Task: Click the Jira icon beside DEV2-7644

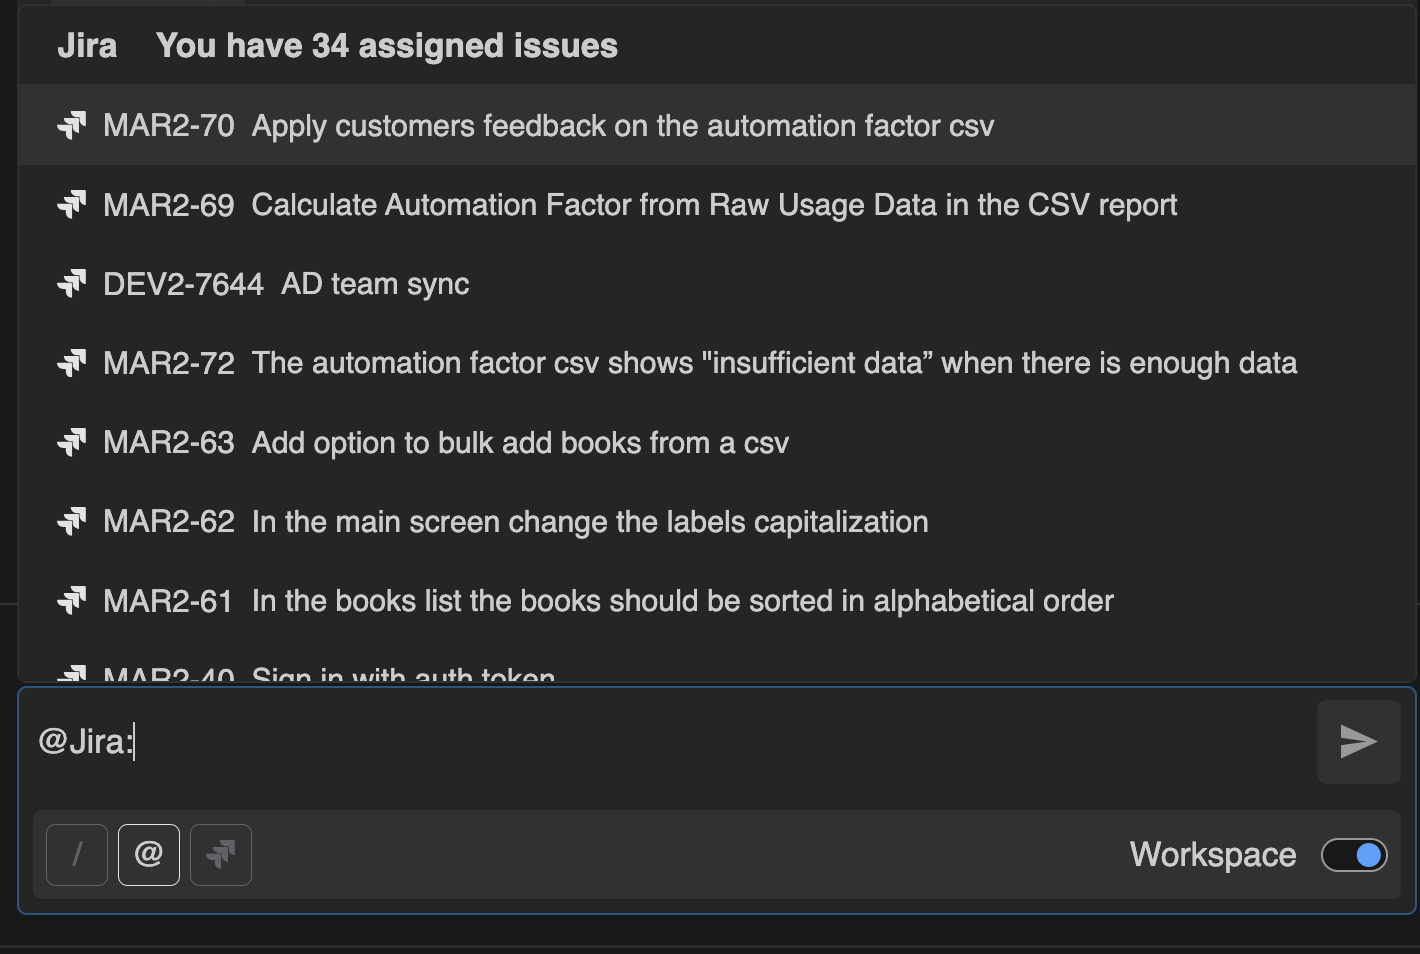Action: [72, 284]
